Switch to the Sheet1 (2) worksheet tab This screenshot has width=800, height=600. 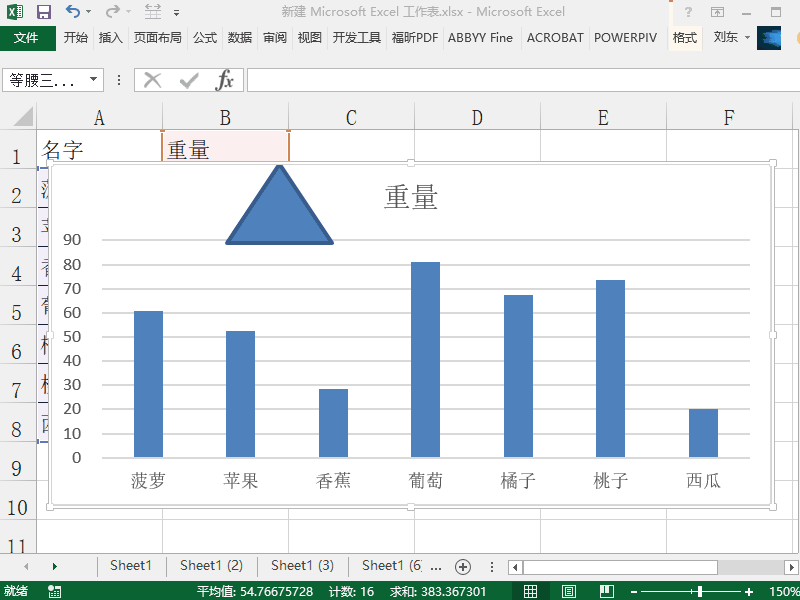211,566
